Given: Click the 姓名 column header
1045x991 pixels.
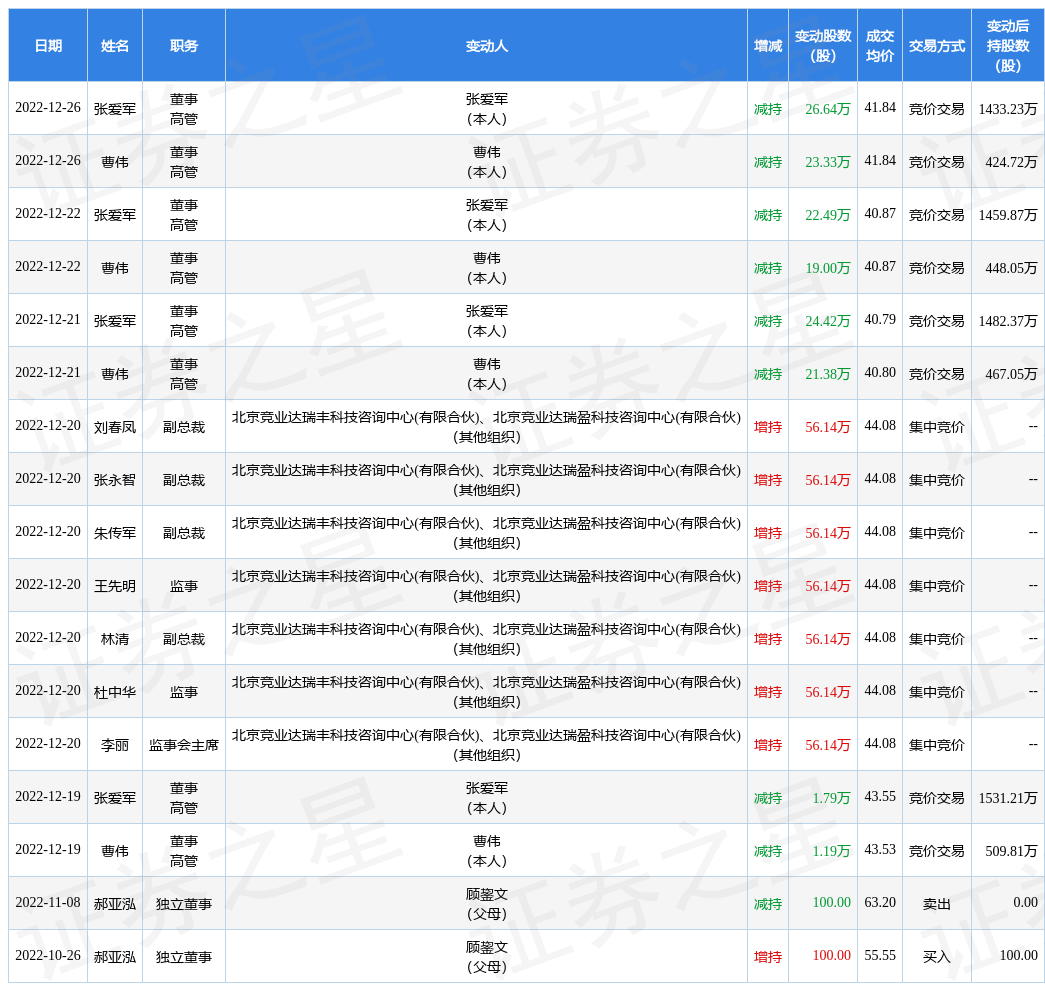Looking at the screenshot, I should (x=115, y=46).
